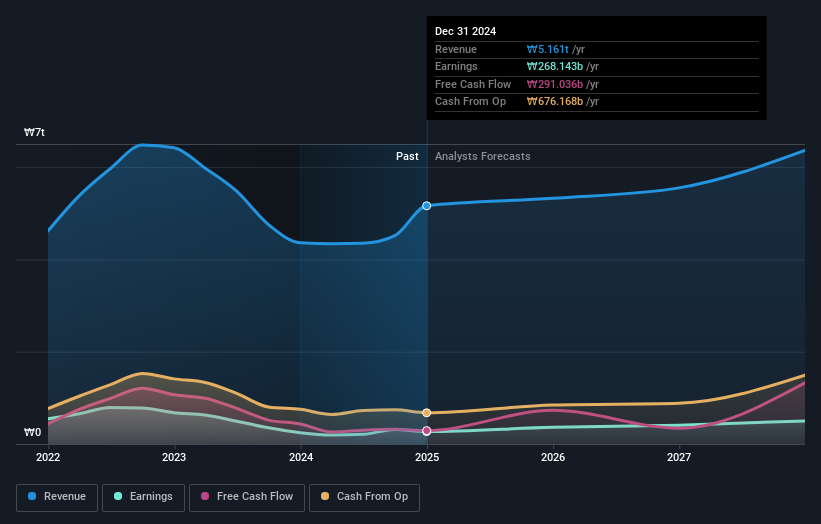Click the blue Revenue data point at 2025
This screenshot has width=821, height=524.
[427, 206]
